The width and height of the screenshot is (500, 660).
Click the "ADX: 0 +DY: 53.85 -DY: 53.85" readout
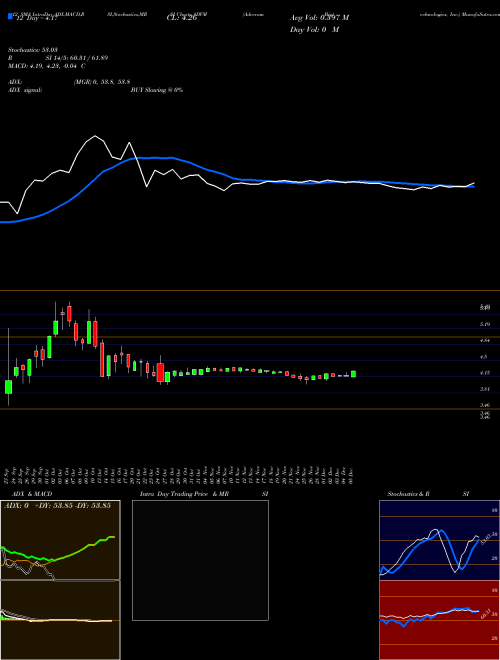click(57, 506)
